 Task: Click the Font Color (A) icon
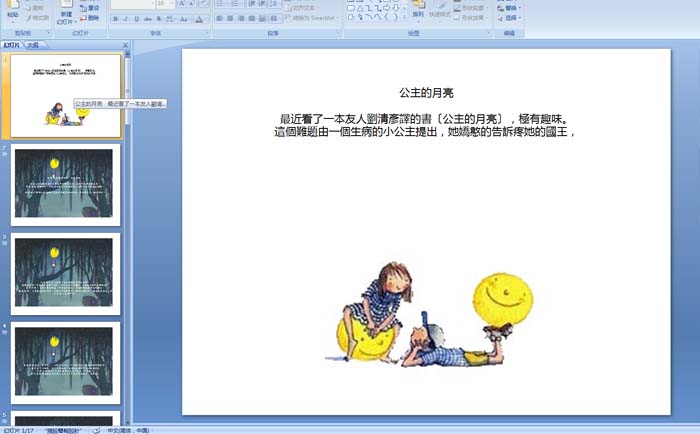click(x=199, y=19)
